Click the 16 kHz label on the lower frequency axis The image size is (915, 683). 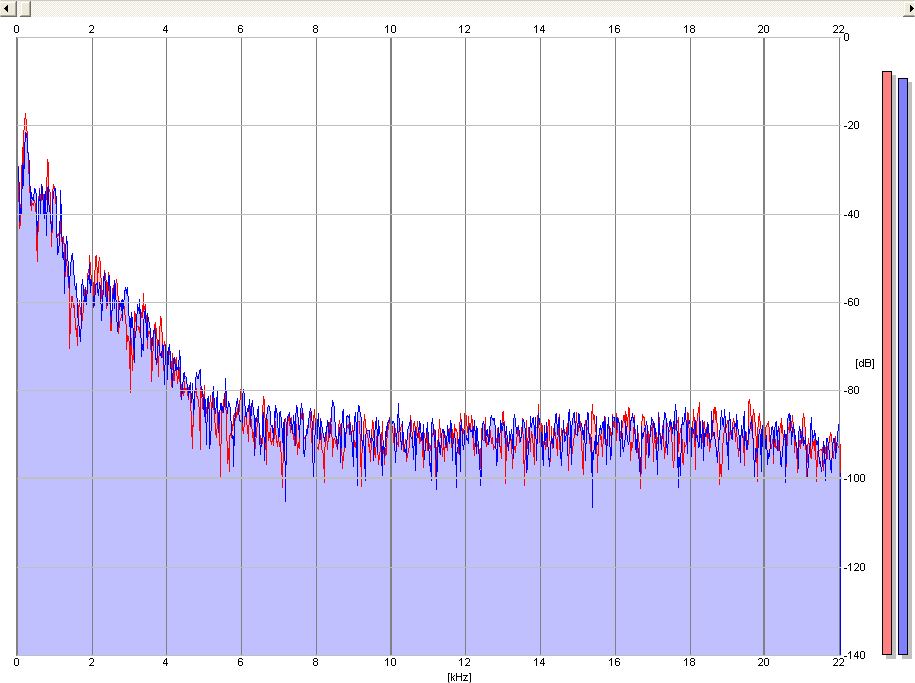[614, 663]
